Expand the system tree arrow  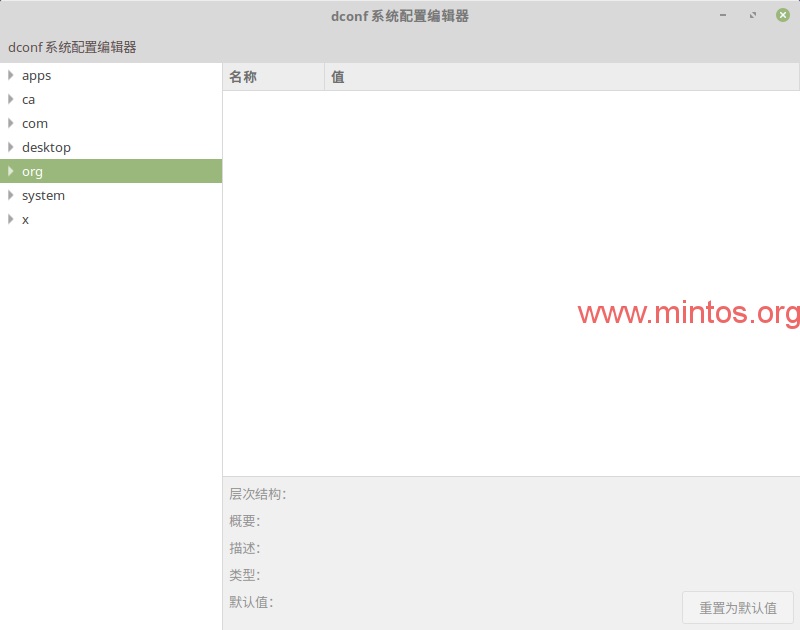(11, 195)
